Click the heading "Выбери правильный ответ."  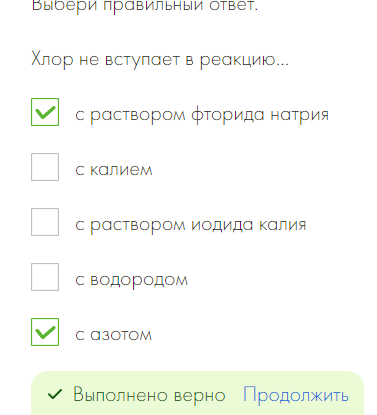click(145, 6)
